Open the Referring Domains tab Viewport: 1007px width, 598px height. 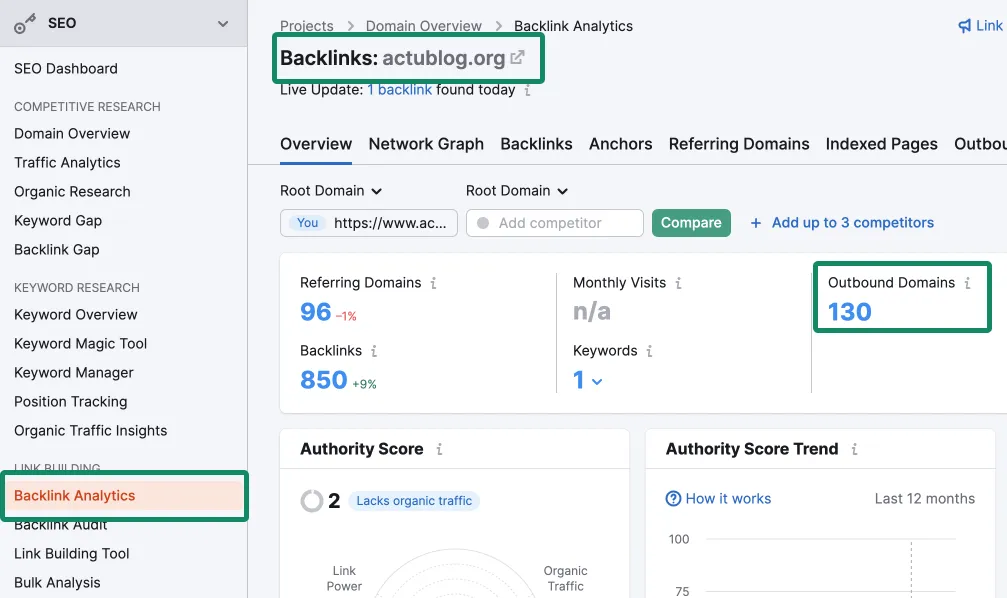[739, 144]
